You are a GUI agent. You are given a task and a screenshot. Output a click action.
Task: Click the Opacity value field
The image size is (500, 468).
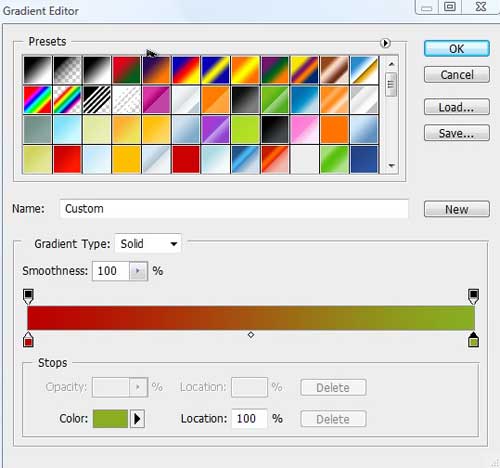pos(111,387)
